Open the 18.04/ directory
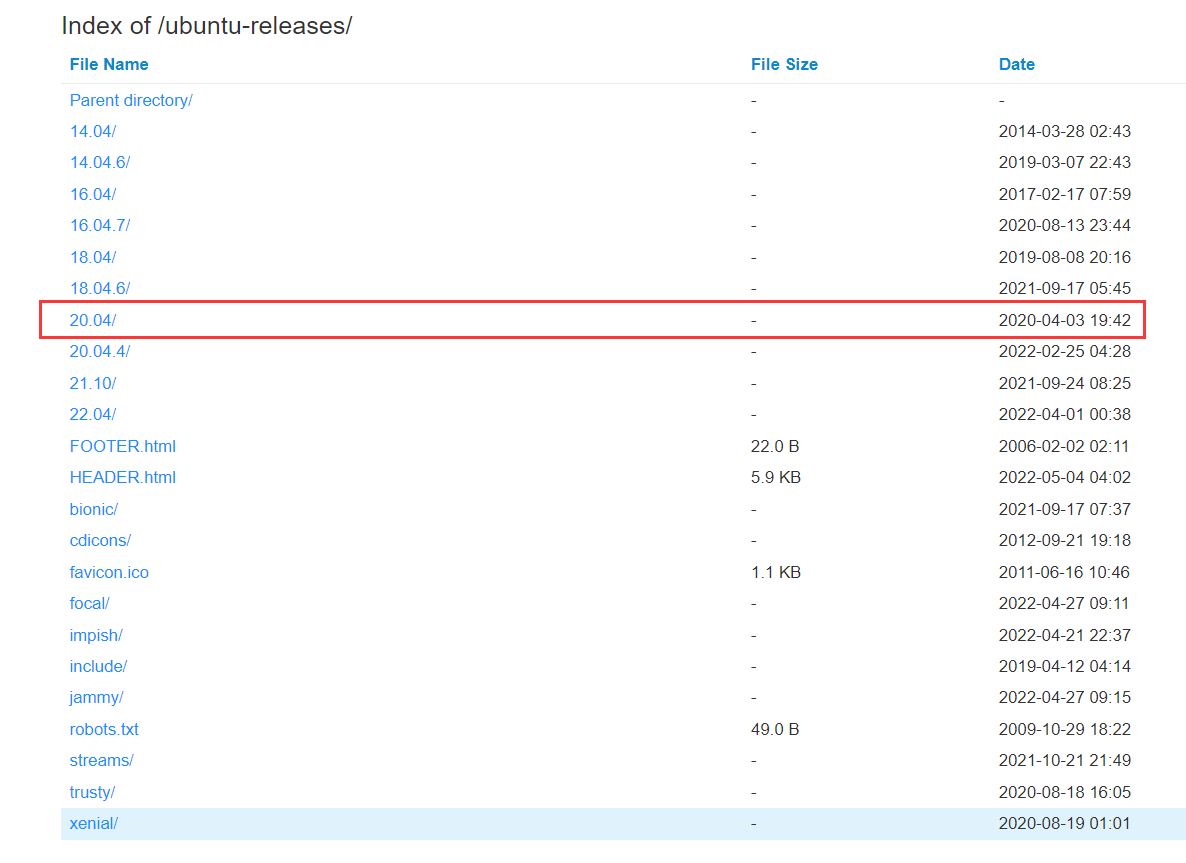 coord(92,257)
